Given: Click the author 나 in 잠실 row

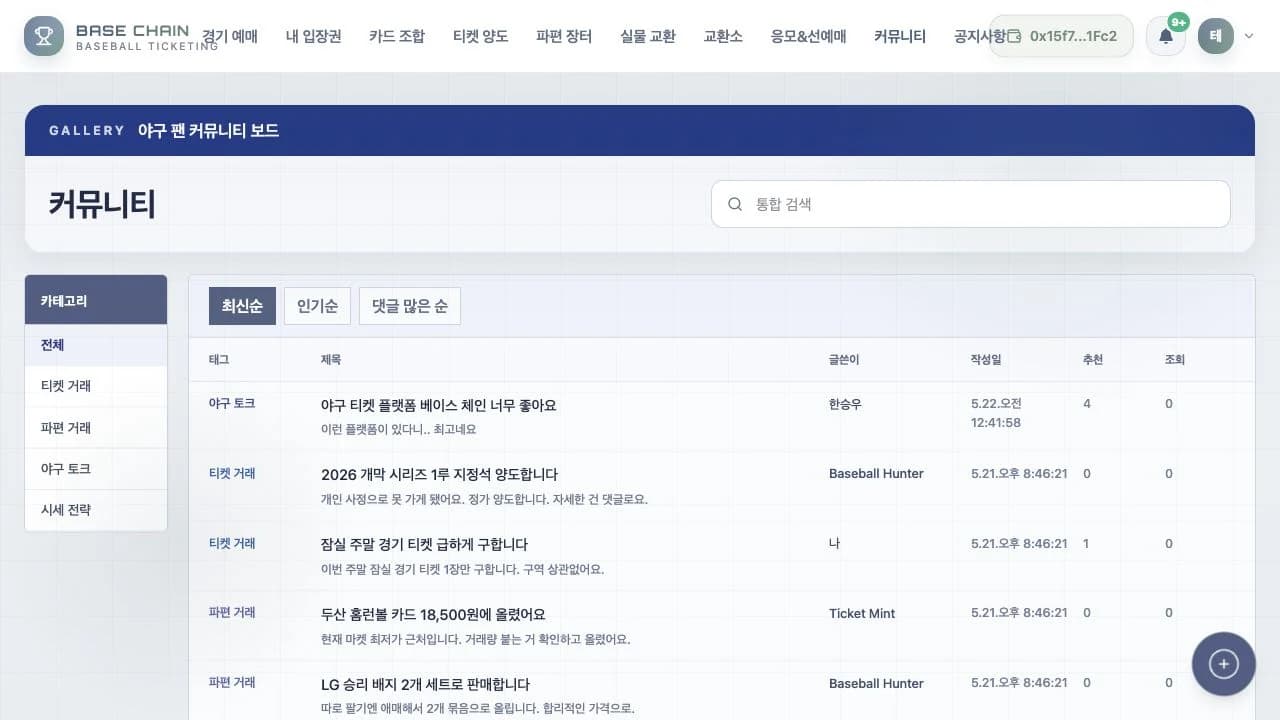Looking at the screenshot, I should pos(835,543).
